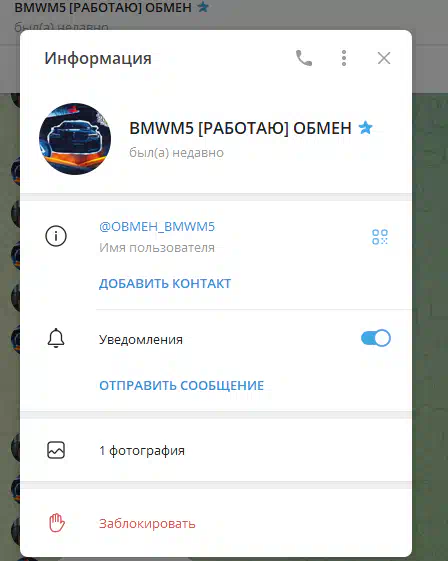The height and width of the screenshot is (561, 448).
Task: Click the photo gallery icon
Action: coord(56,450)
